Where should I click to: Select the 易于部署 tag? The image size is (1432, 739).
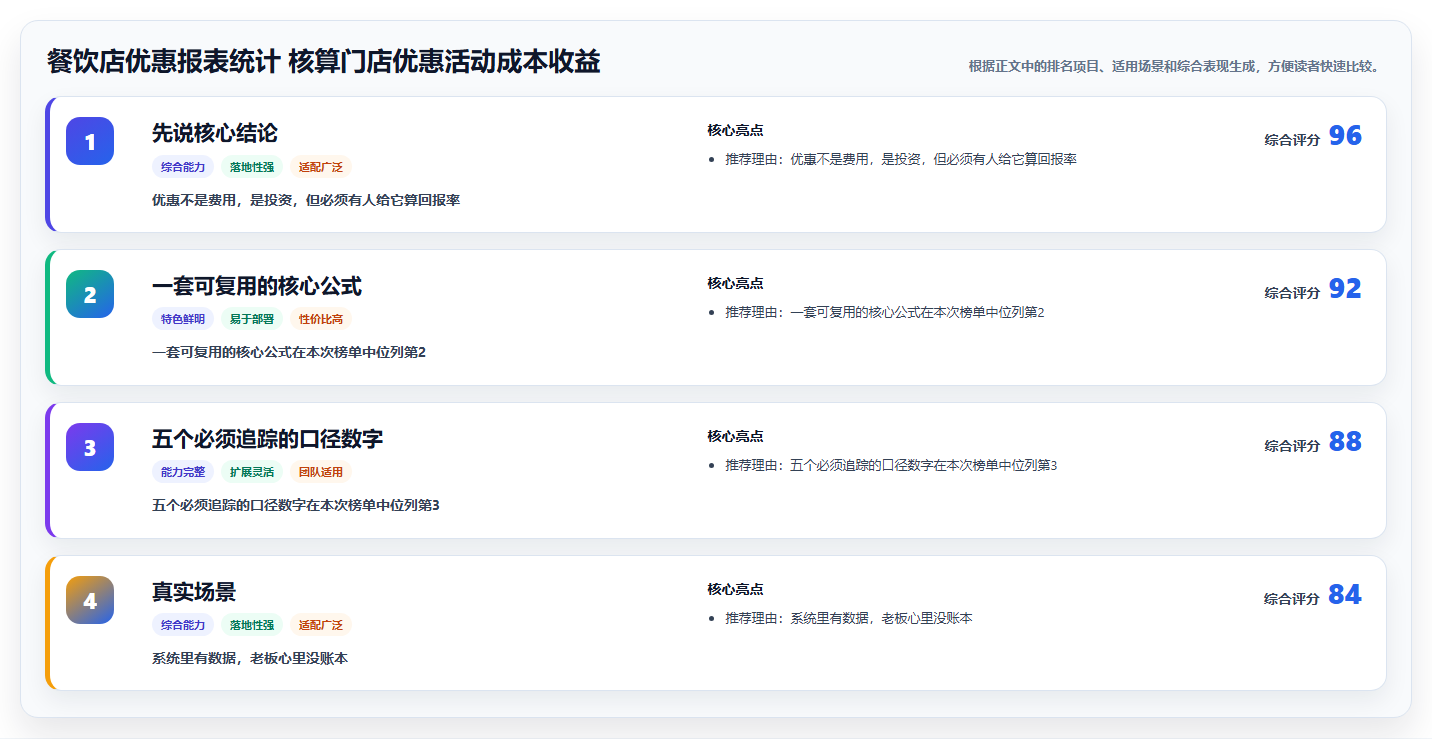click(x=252, y=320)
